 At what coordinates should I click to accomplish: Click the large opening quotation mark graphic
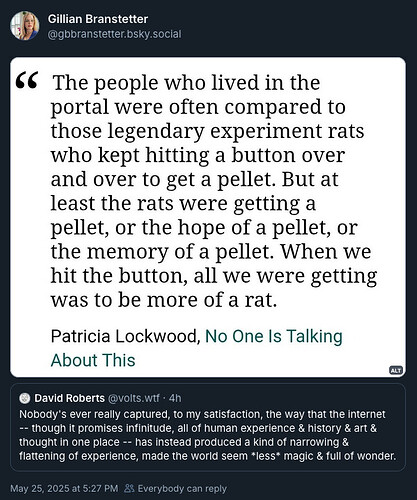pos(27,81)
